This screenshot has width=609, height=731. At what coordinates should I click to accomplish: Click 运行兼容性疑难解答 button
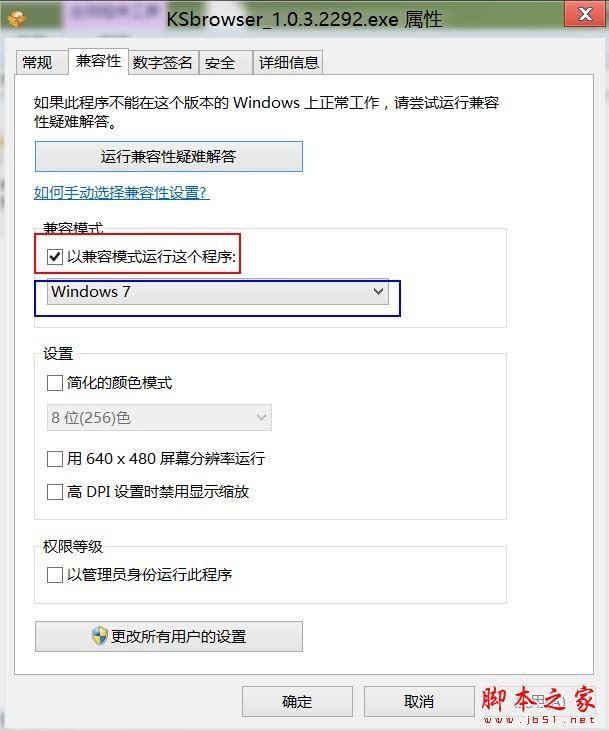pos(169,157)
